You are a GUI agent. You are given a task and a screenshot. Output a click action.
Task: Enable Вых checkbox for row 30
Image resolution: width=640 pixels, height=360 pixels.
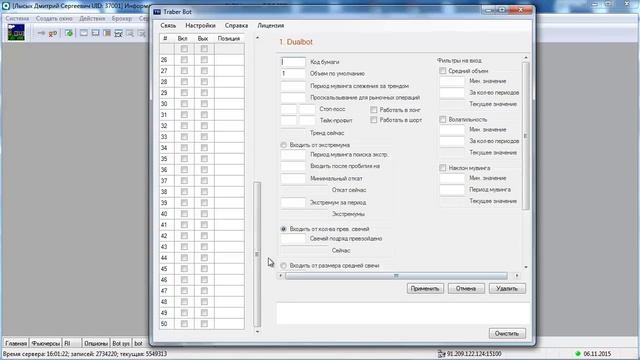click(204, 104)
